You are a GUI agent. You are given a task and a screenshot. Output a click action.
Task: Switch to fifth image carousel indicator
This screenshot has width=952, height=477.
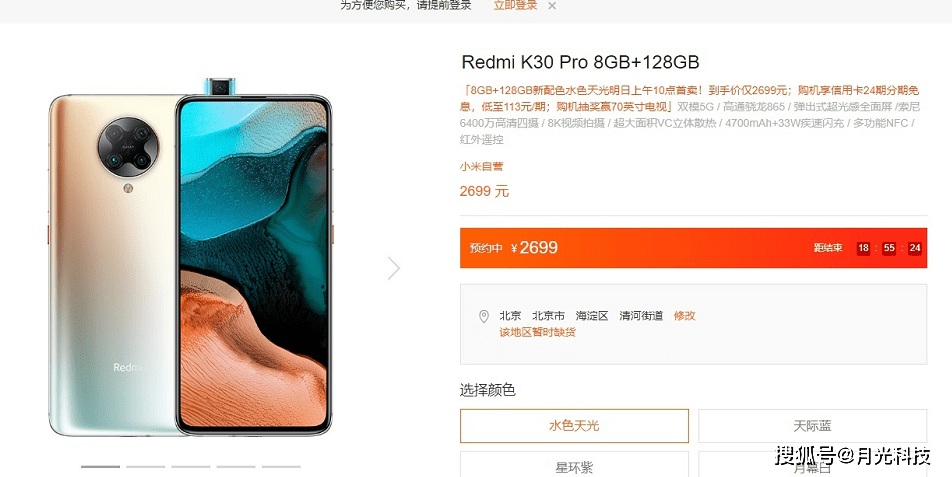click(x=281, y=467)
